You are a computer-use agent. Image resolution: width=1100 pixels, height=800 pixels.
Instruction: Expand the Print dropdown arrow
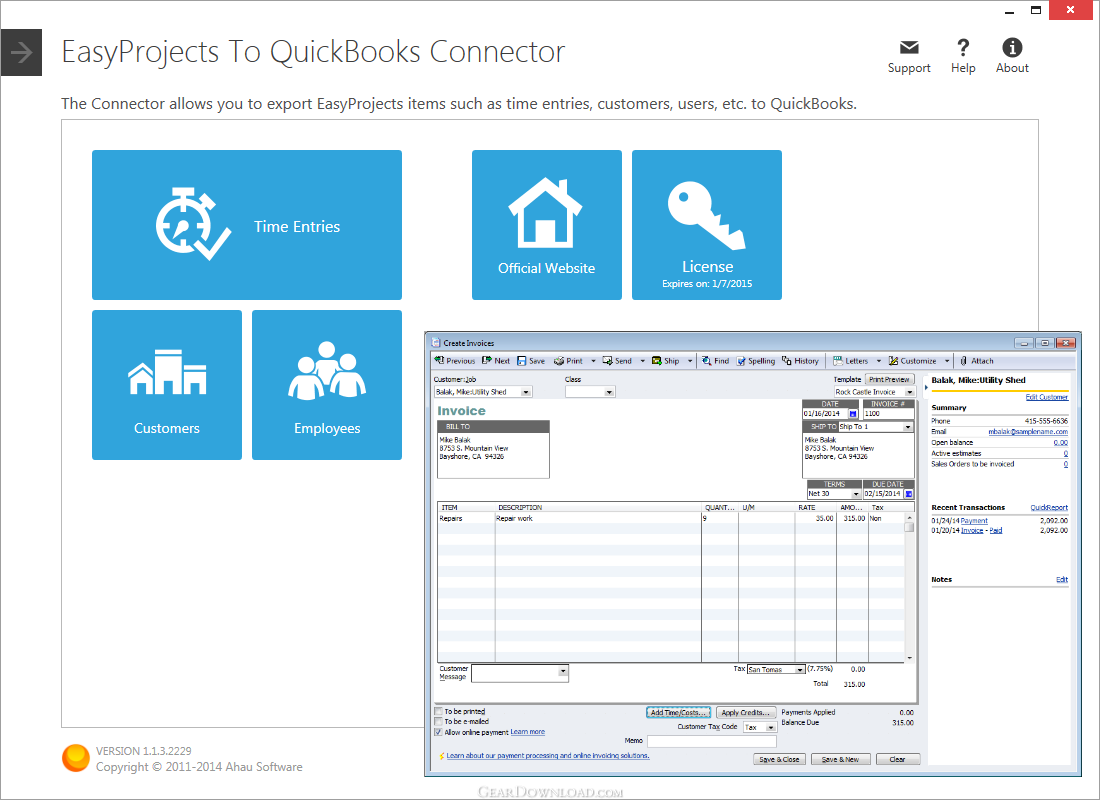pos(593,361)
